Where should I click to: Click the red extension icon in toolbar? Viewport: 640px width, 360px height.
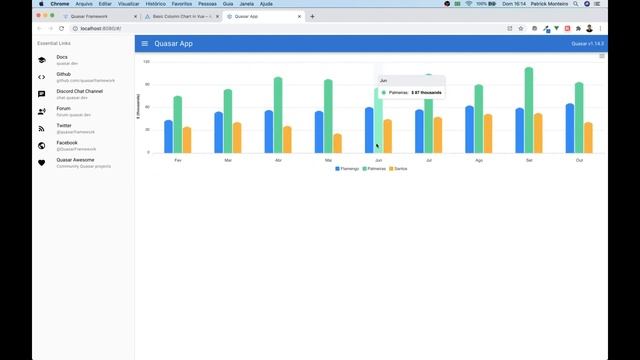click(567, 29)
